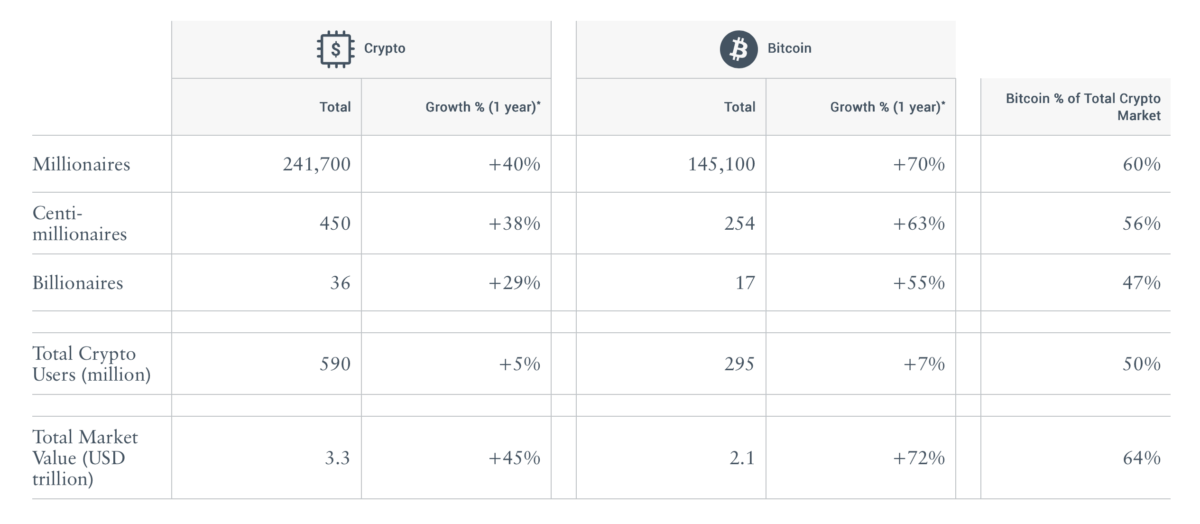
Task: Click Bitcoin % of Total Crypto Market header
Action: 1083,107
